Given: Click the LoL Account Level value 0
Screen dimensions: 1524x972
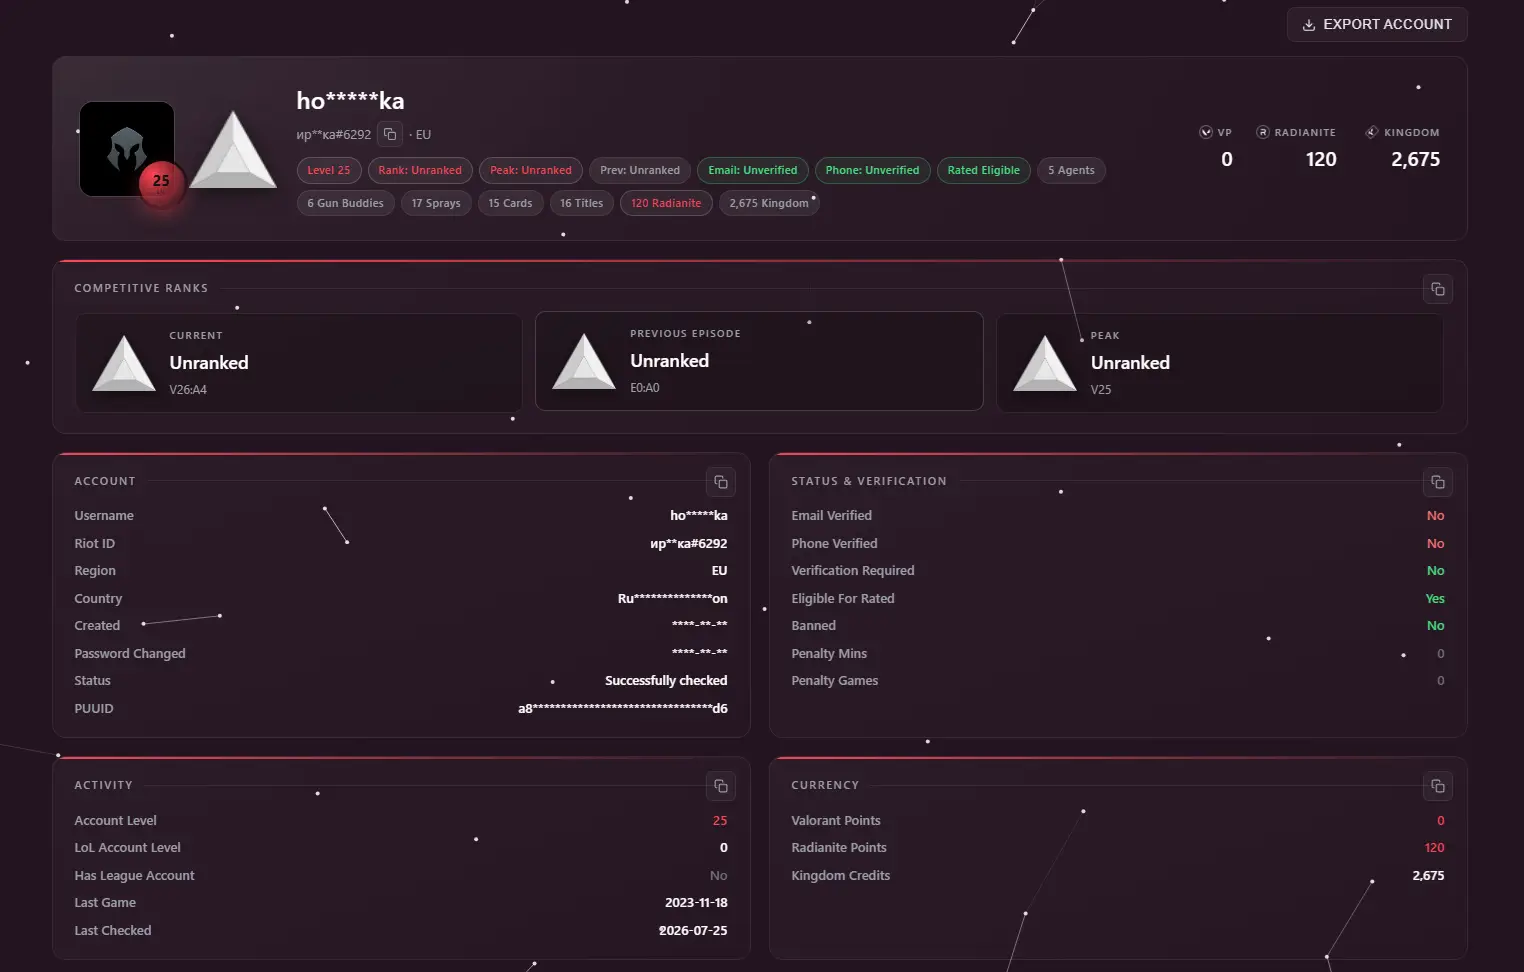Looking at the screenshot, I should (x=724, y=848).
